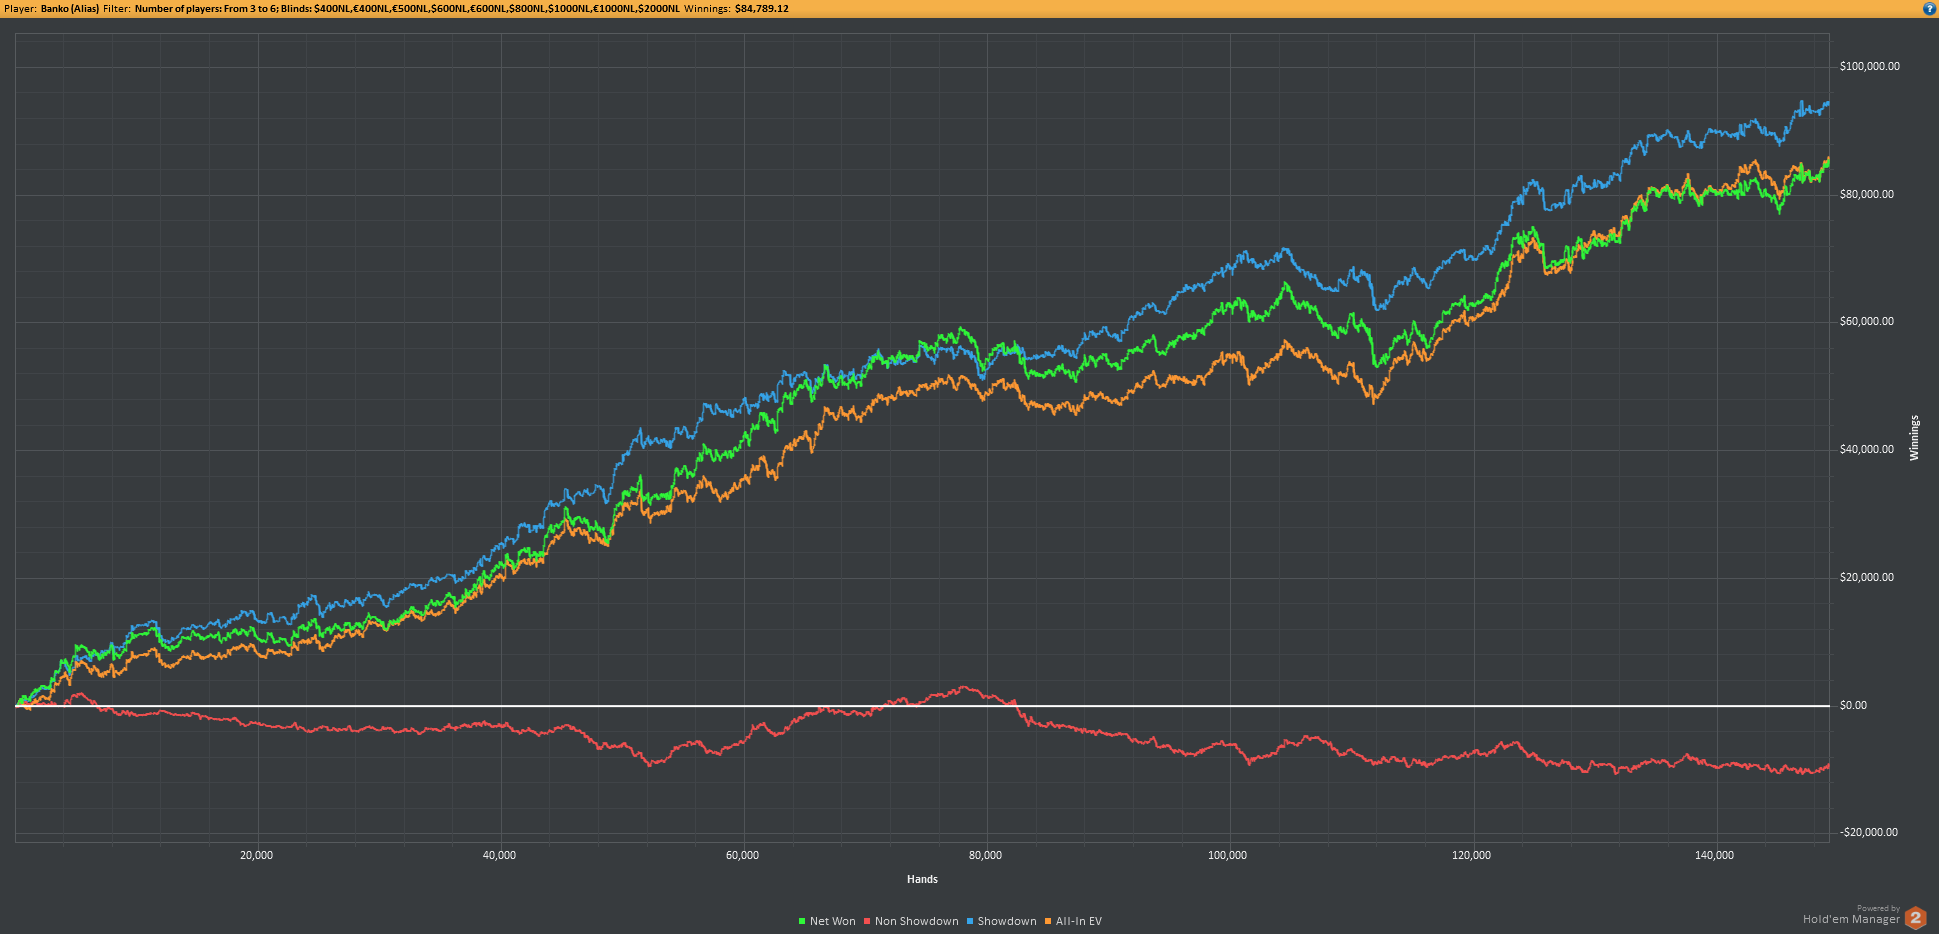Screen dimensions: 1939x934
Task: Toggle the All-In EV series label
Action: [1078, 921]
